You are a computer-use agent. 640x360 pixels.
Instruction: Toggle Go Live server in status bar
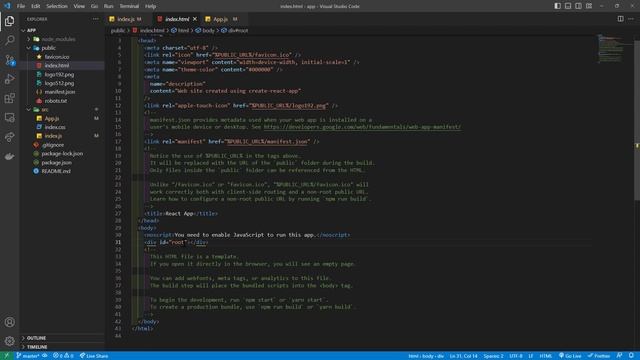tap(570, 356)
